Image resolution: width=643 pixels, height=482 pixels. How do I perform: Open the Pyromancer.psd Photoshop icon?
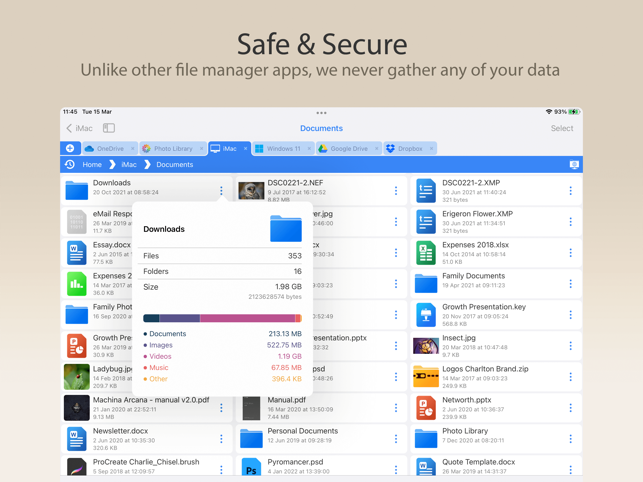click(x=251, y=468)
